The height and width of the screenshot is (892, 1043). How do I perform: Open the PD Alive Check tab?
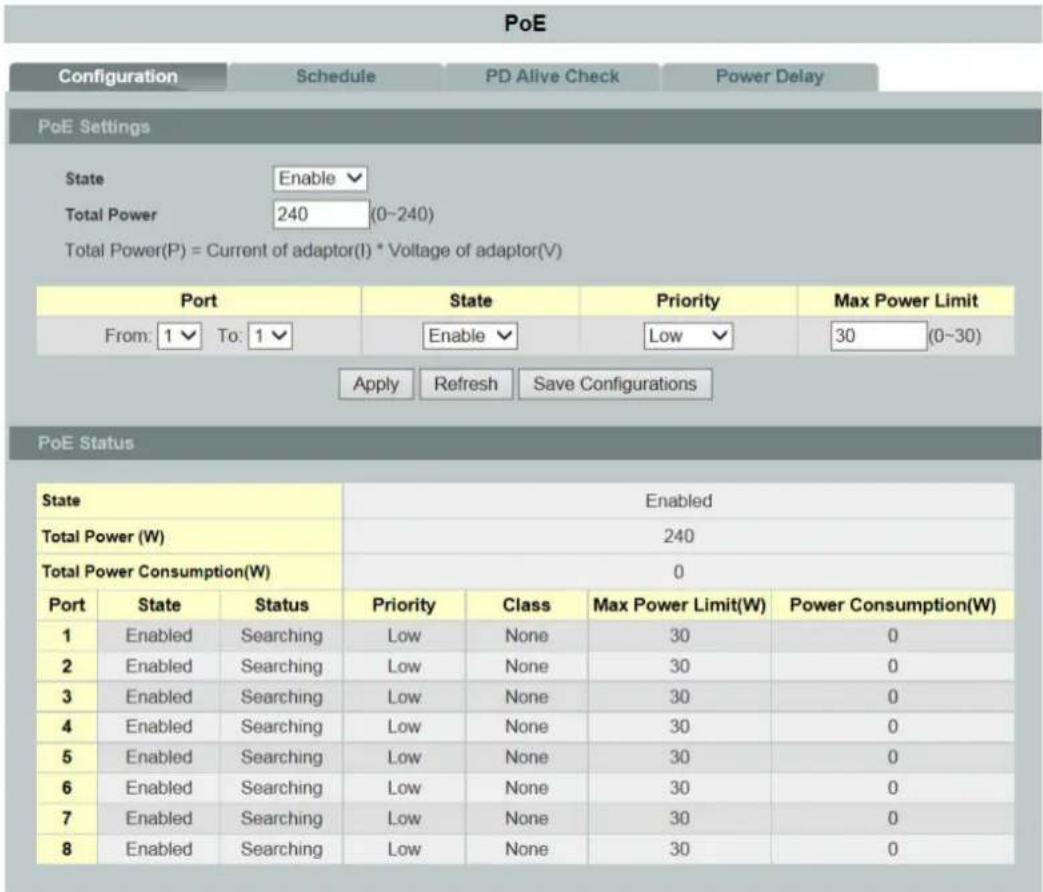pyautogui.click(x=552, y=76)
